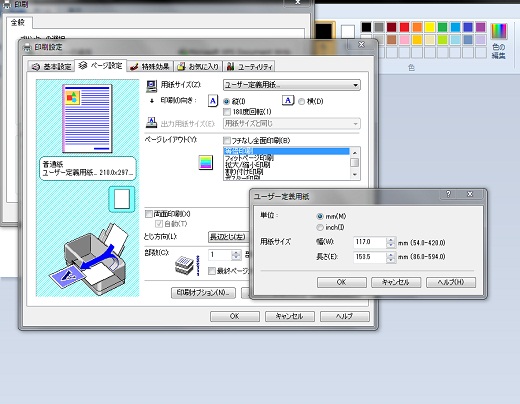This screenshot has height=404, width=520.
Task: Click the 長さ length spinner arrows
Action: pos(391,257)
